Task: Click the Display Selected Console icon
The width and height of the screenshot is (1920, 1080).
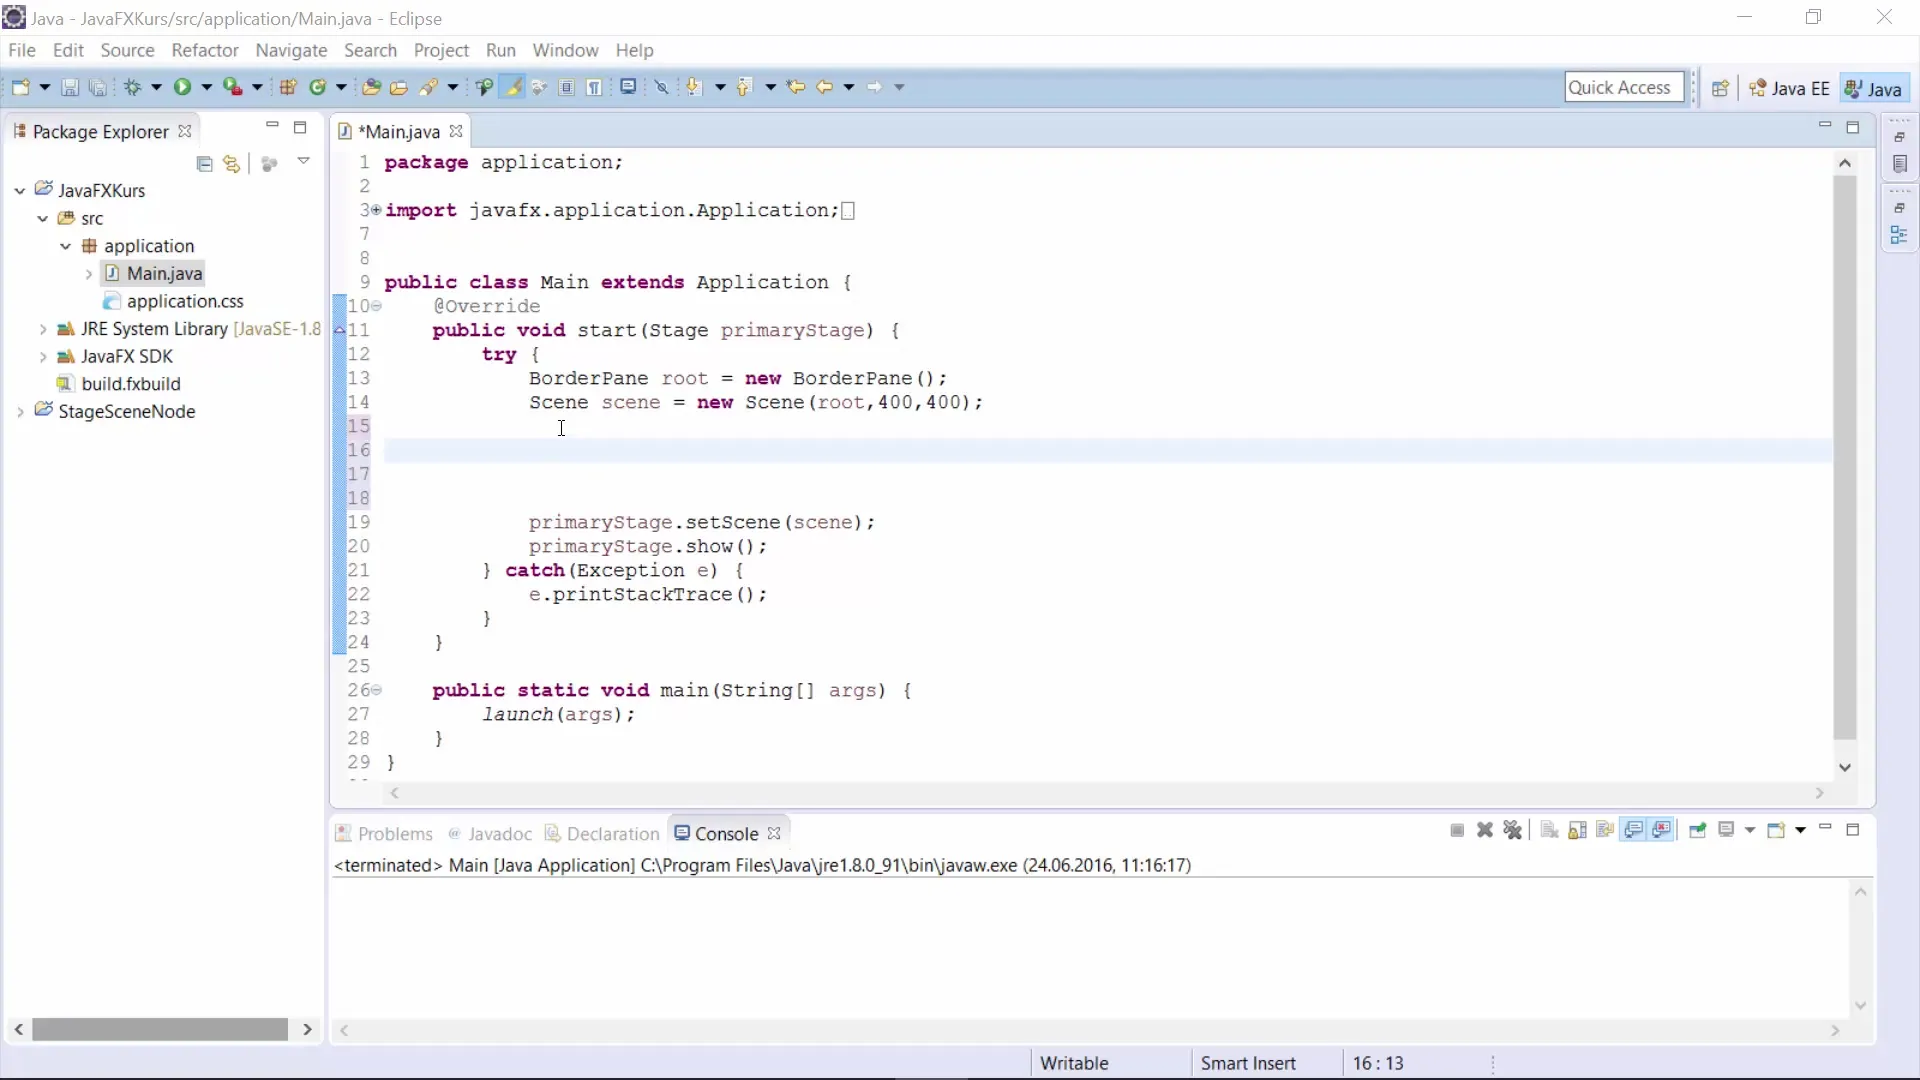Action: click(1726, 830)
